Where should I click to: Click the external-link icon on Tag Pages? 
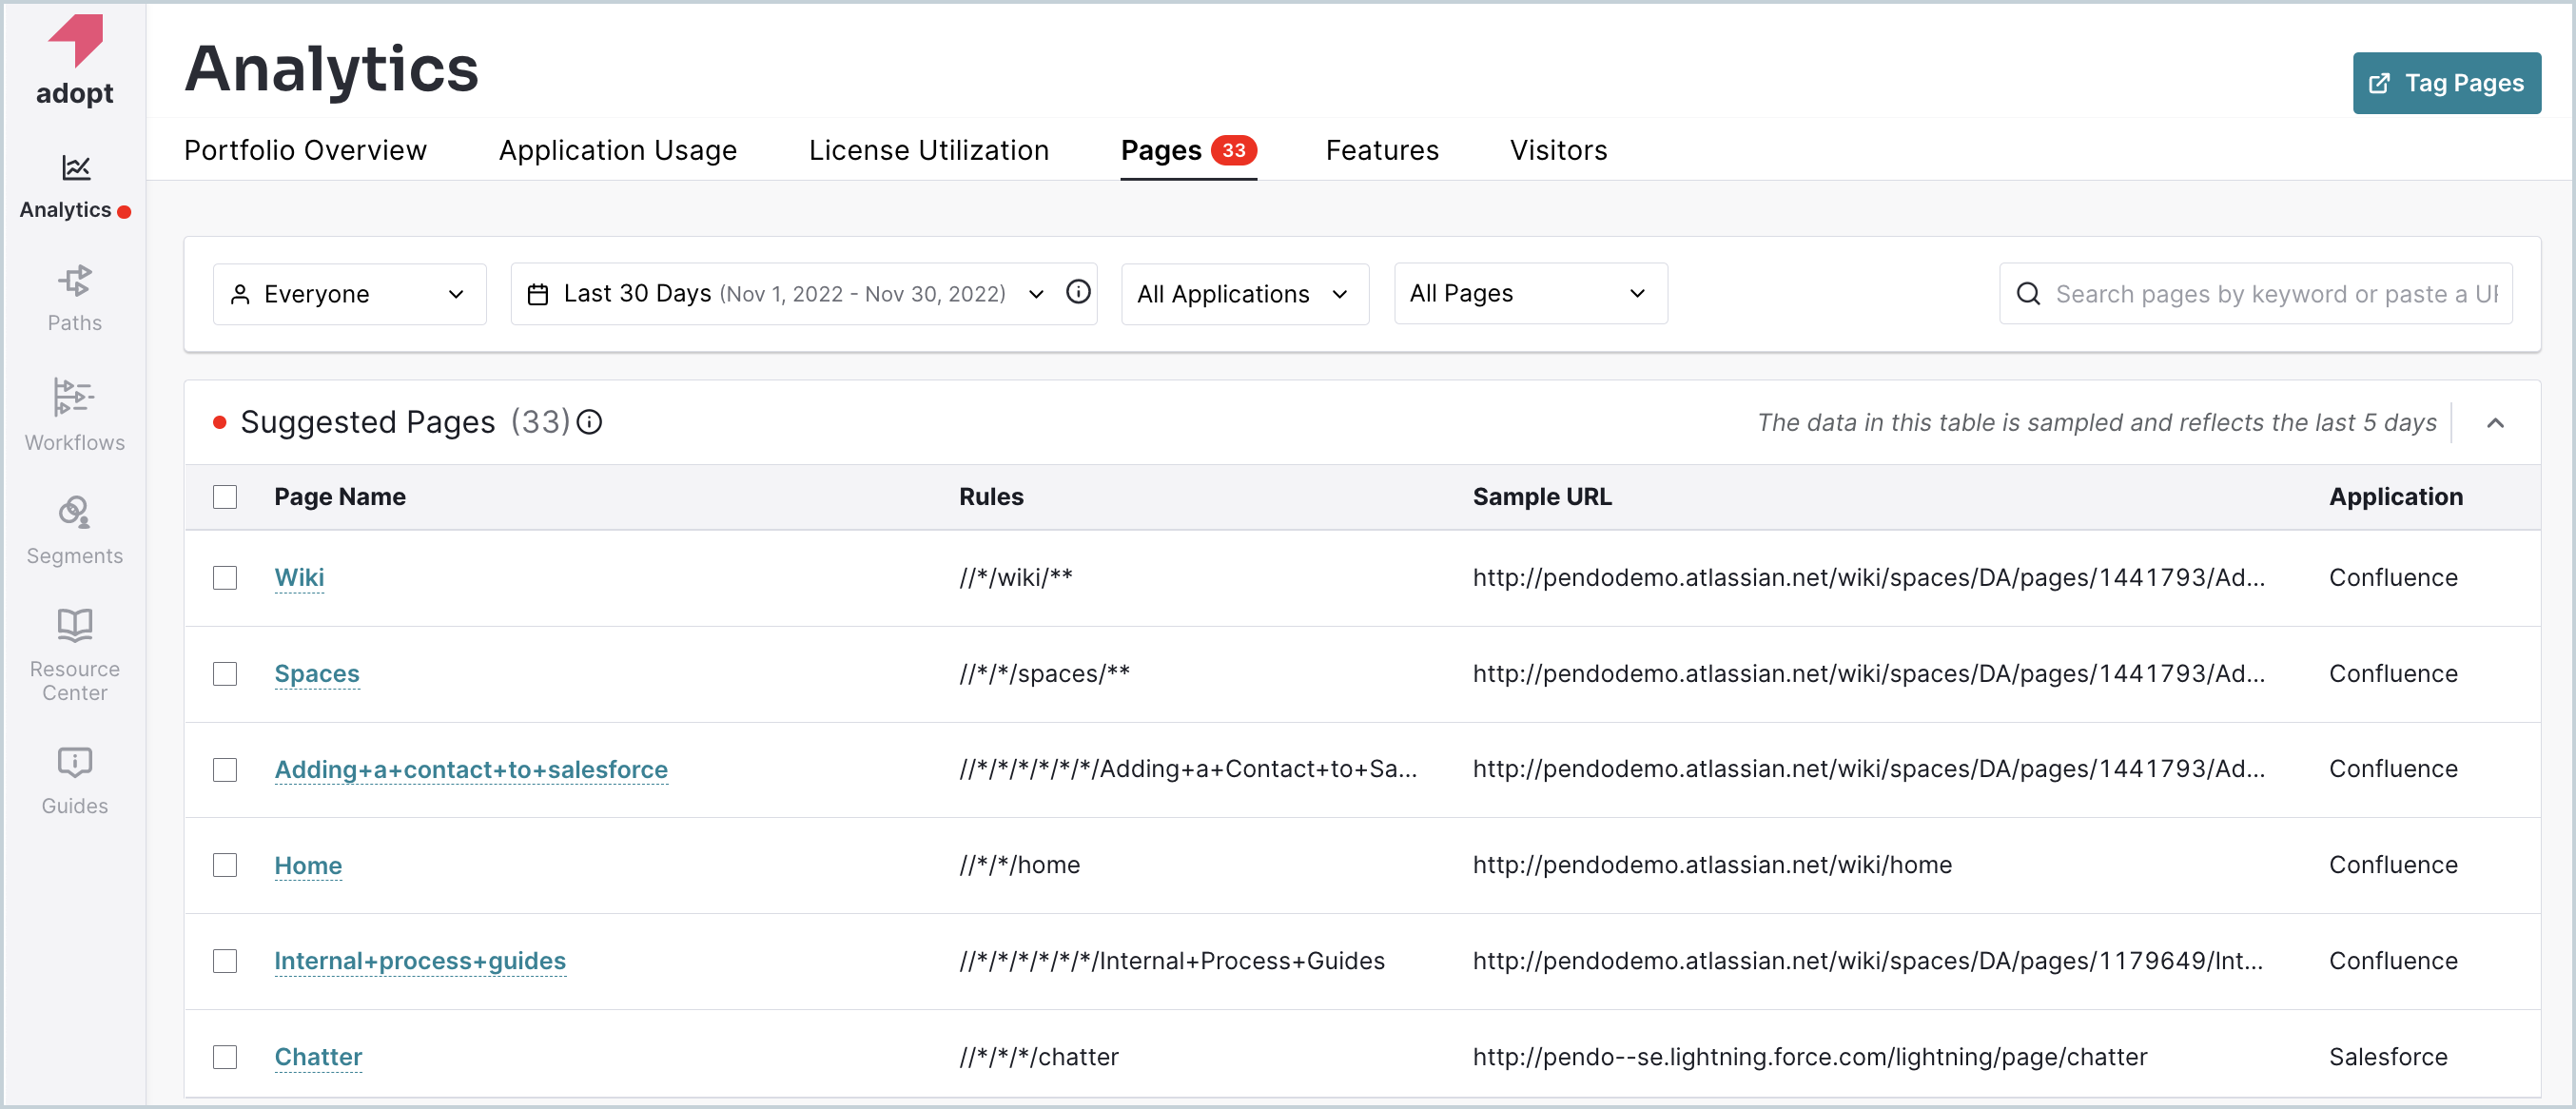pyautogui.click(x=2380, y=83)
